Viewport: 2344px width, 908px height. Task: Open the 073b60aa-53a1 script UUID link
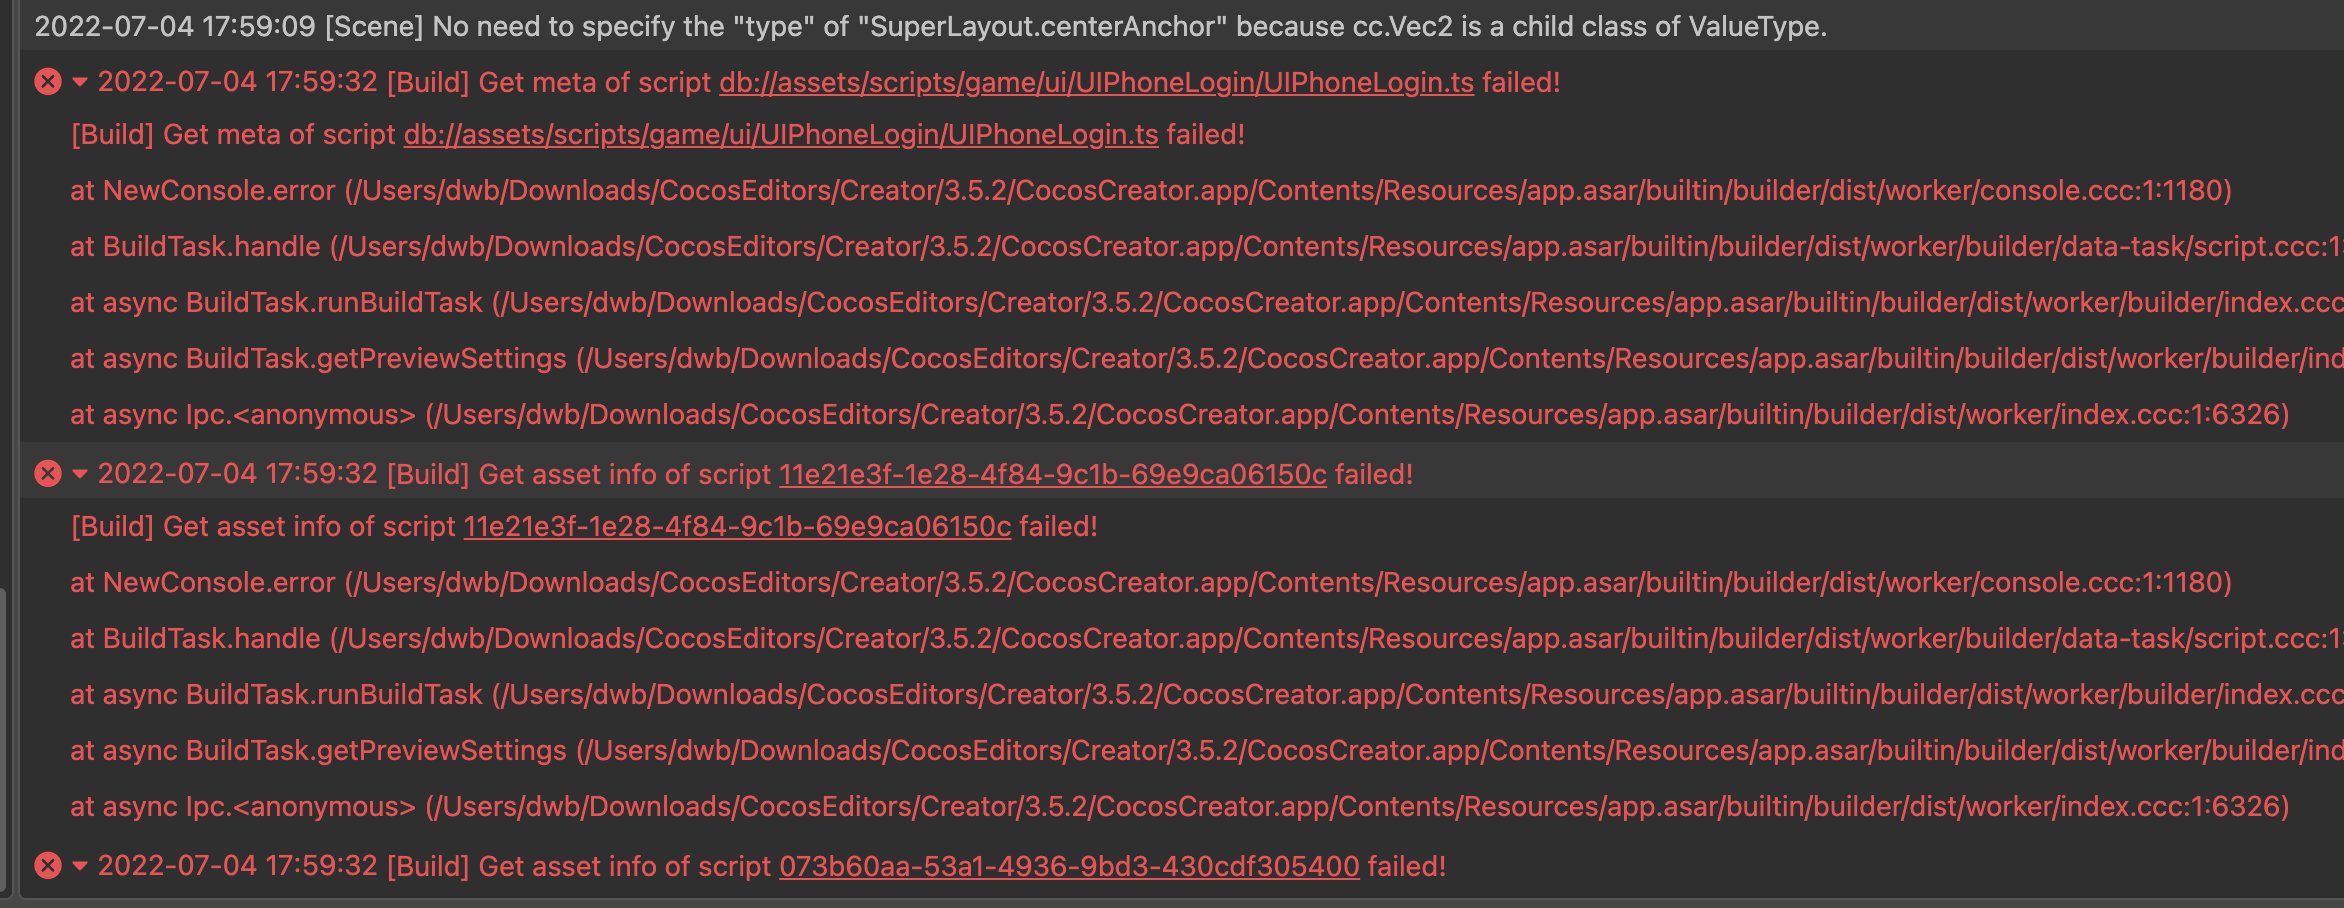click(x=1069, y=866)
